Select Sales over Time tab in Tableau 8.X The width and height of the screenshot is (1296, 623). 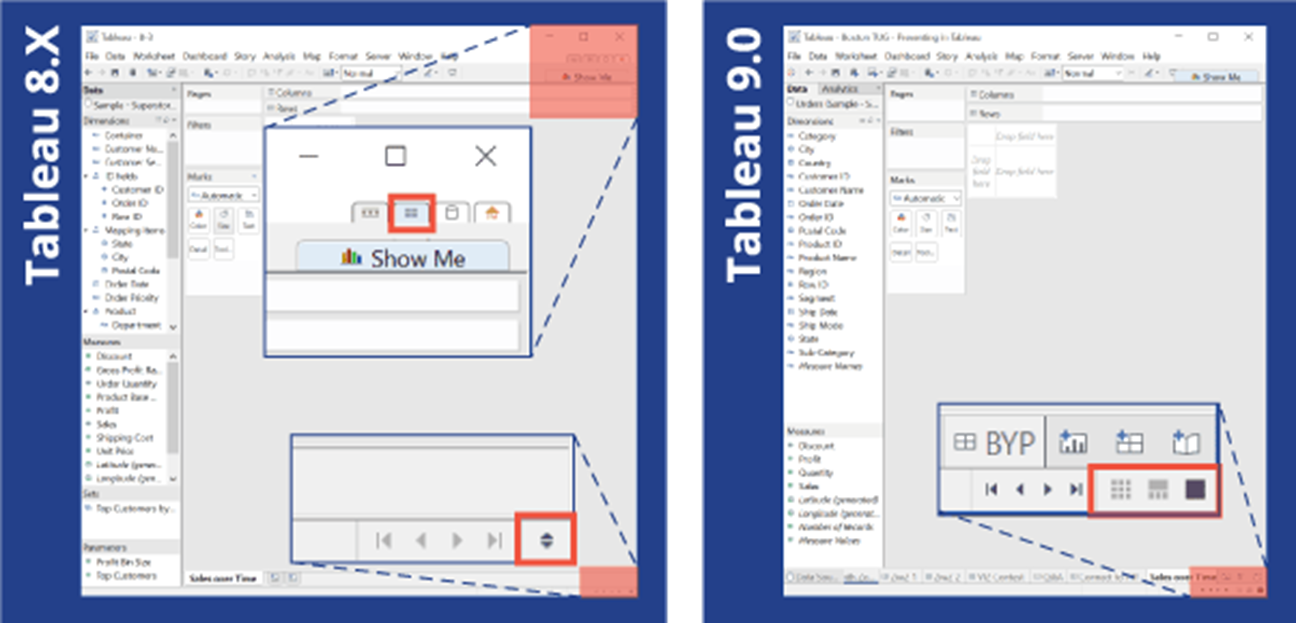tap(222, 578)
